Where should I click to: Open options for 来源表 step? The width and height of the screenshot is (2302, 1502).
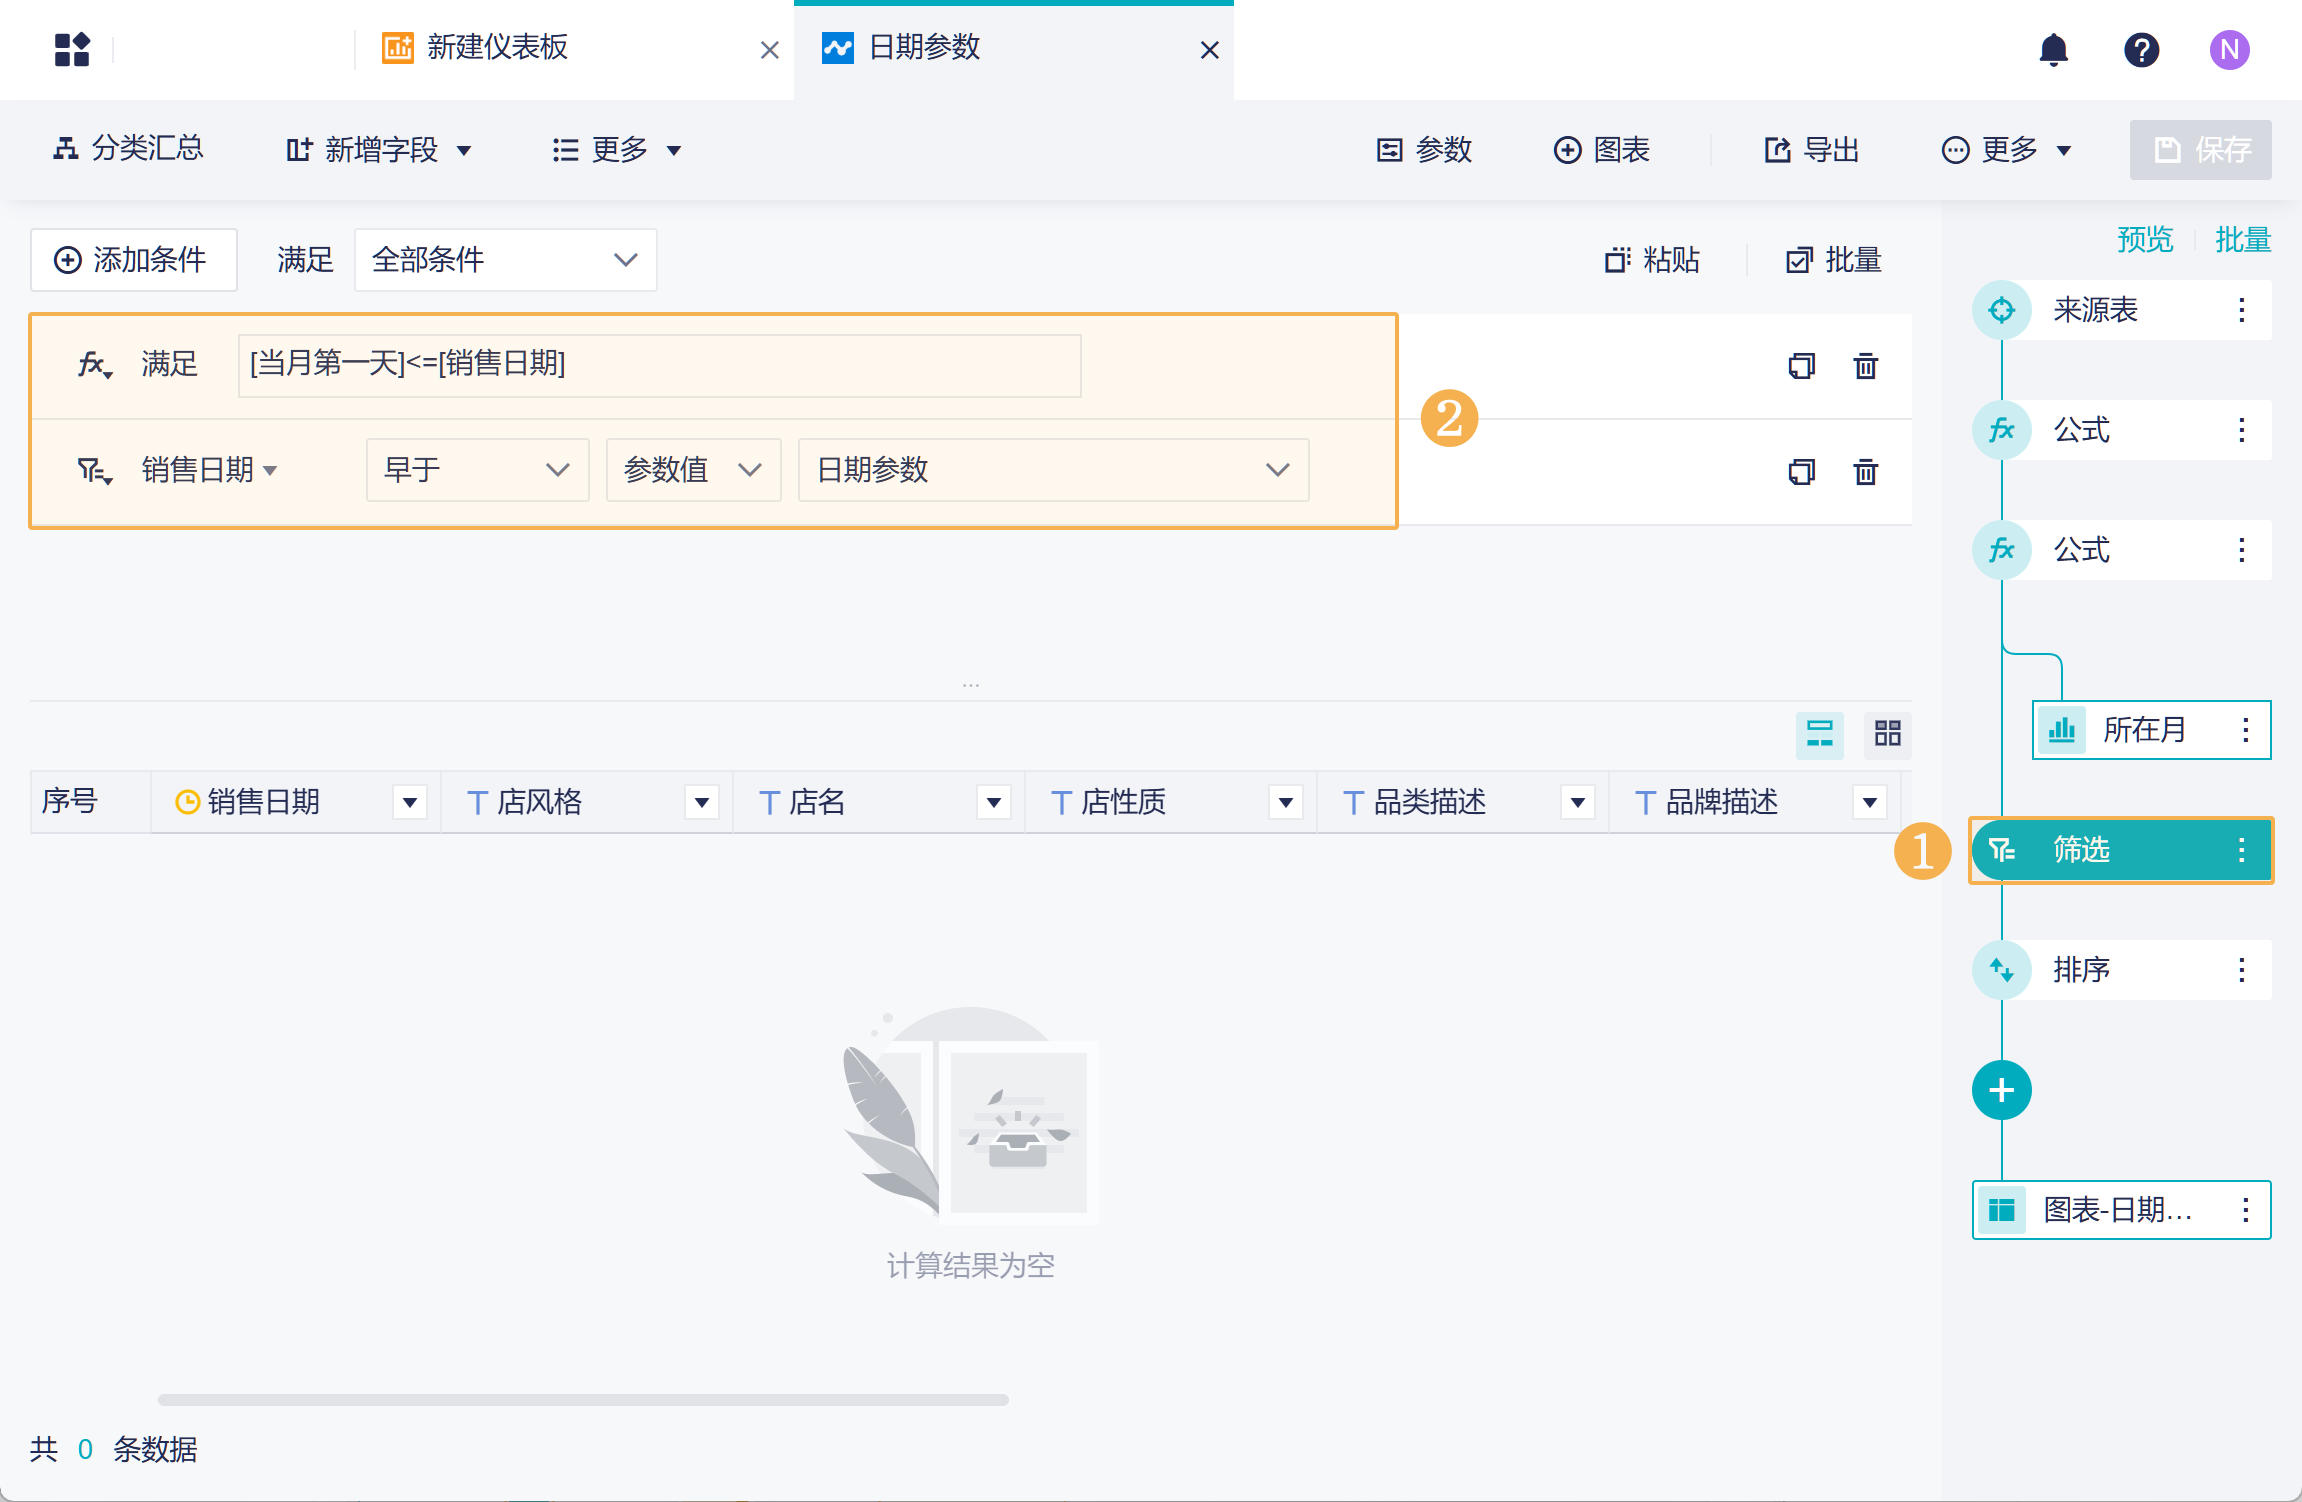point(2242,310)
